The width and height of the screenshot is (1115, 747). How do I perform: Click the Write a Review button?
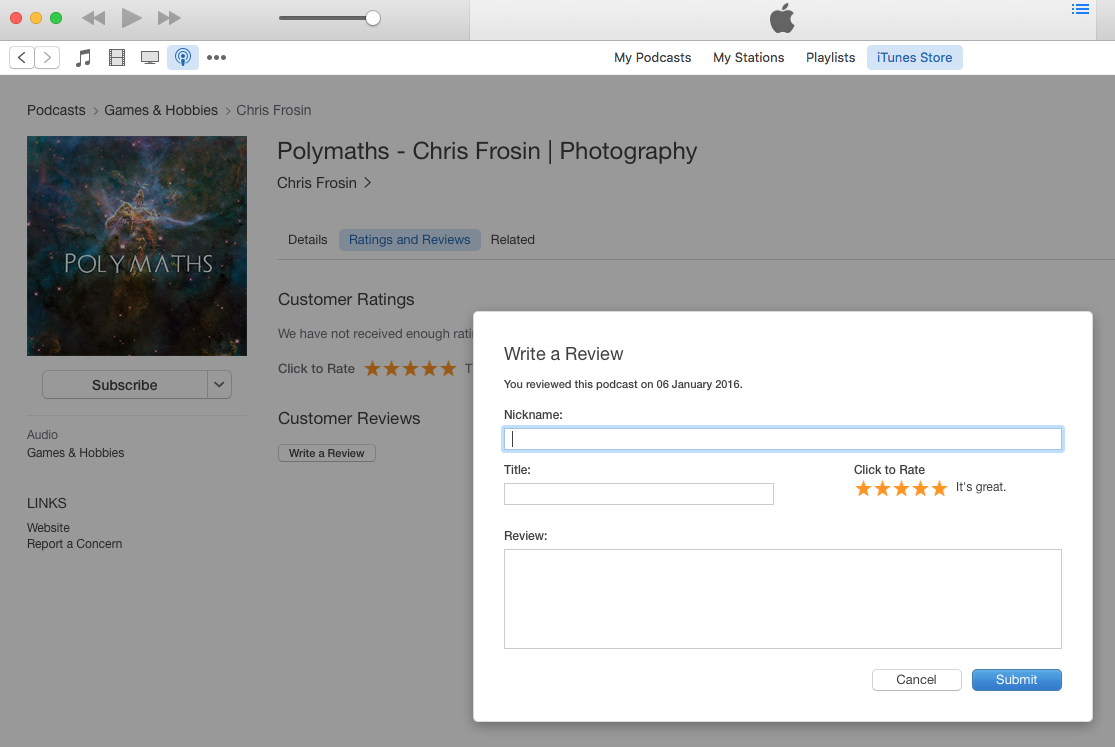326,453
